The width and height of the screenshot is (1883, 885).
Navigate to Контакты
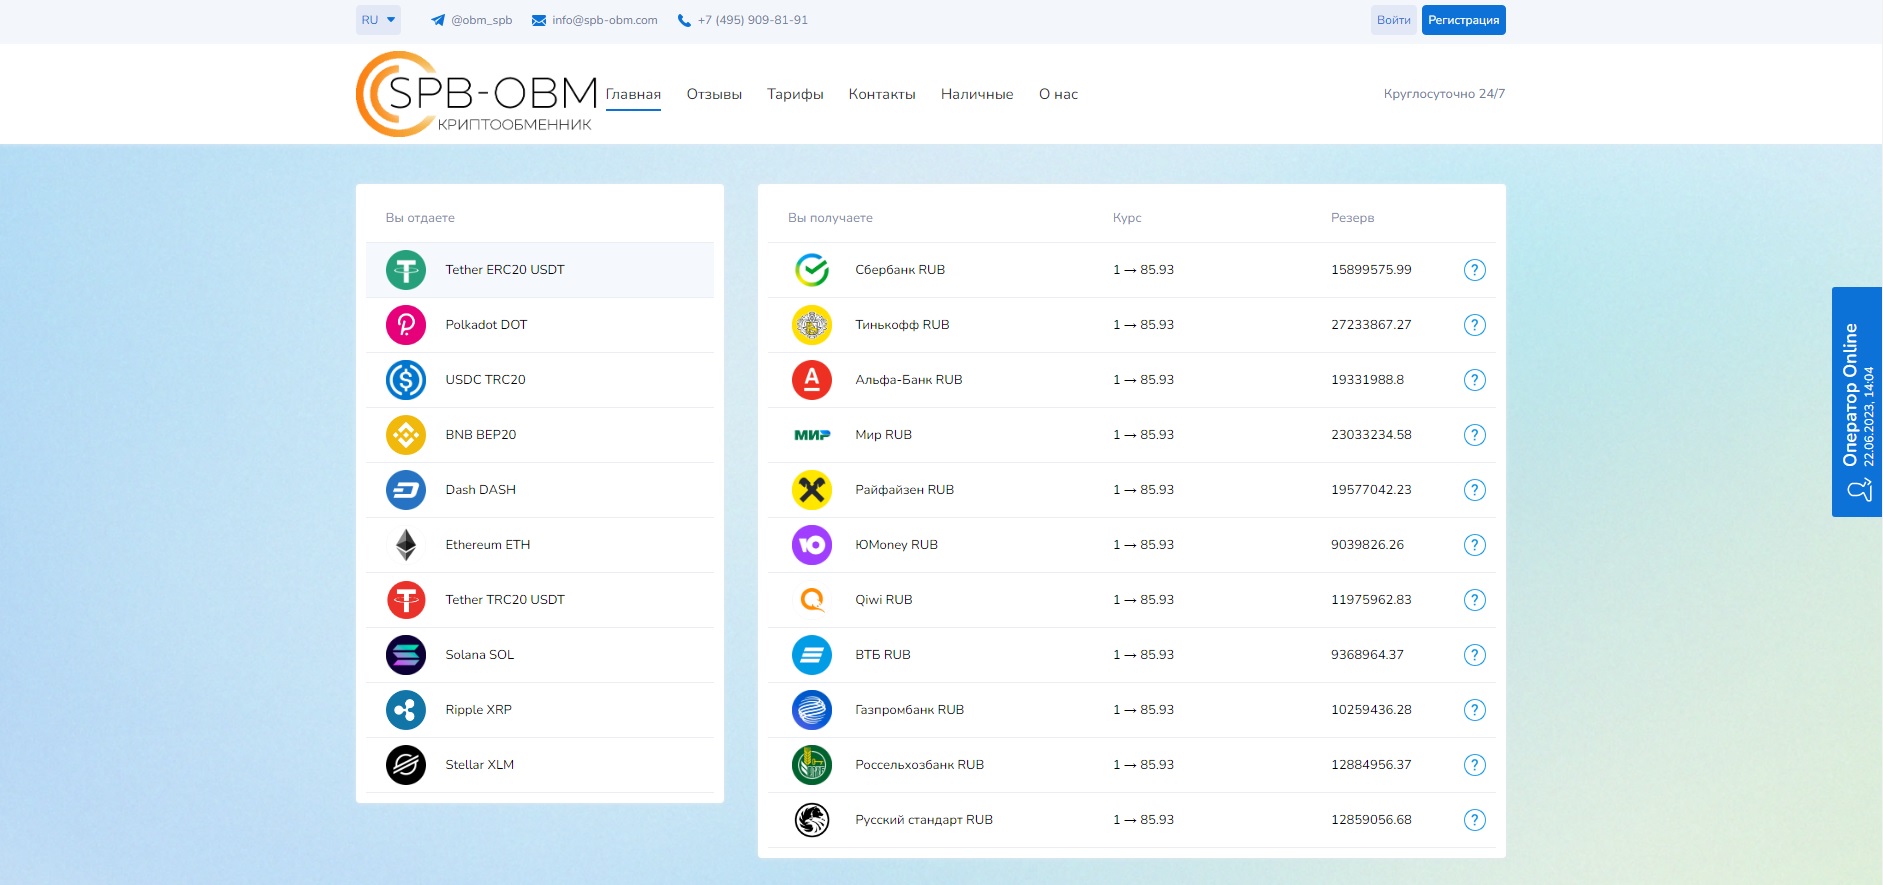click(x=882, y=94)
